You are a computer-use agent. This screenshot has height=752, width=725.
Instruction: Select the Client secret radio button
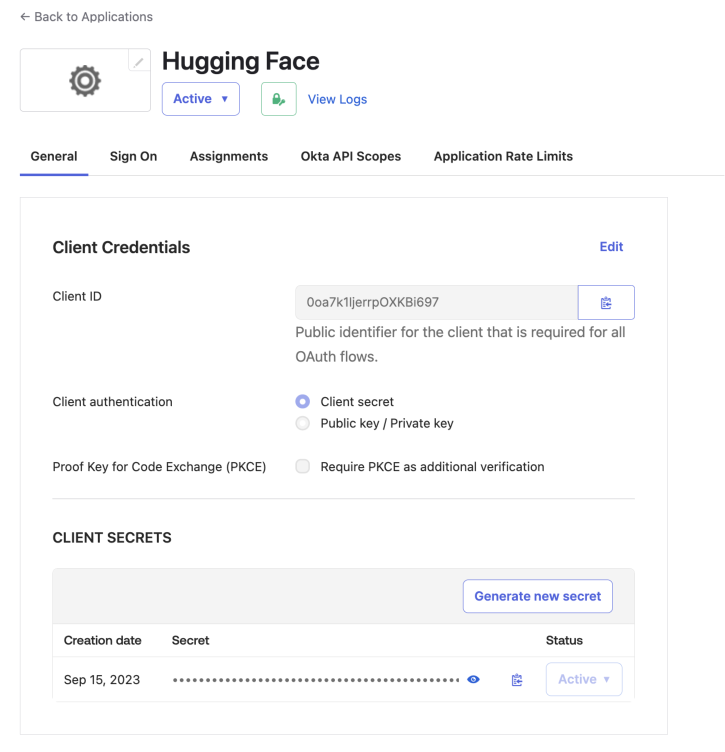[303, 402]
